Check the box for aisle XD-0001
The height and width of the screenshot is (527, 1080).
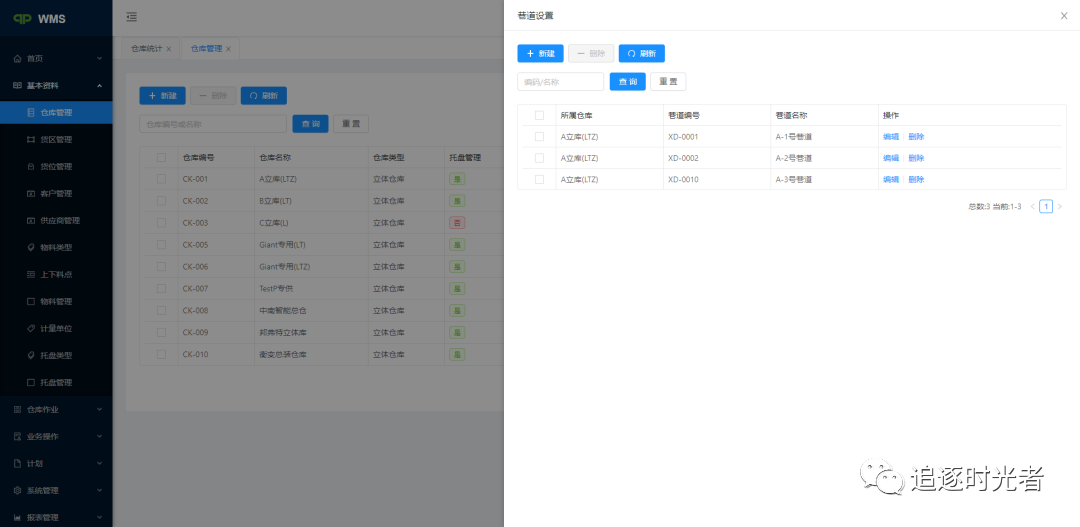pos(539,137)
